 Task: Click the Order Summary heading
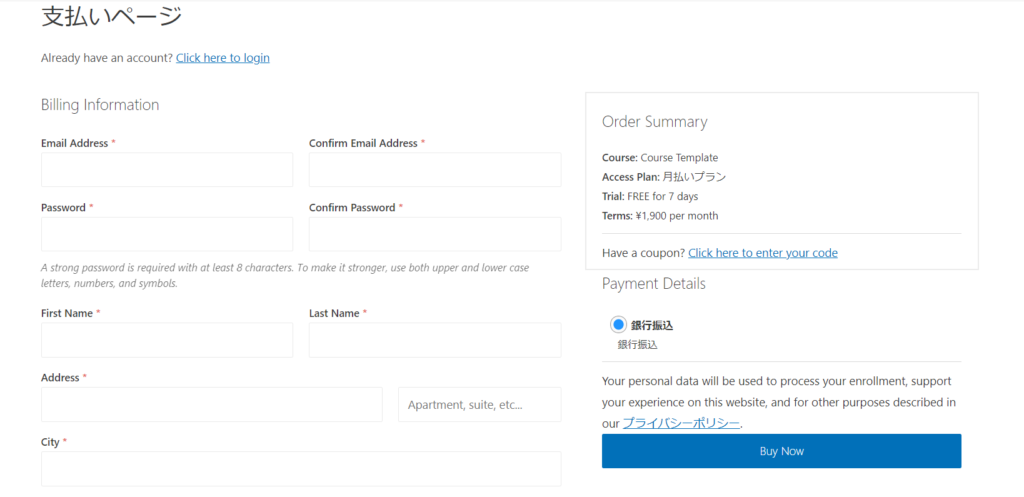click(x=654, y=121)
